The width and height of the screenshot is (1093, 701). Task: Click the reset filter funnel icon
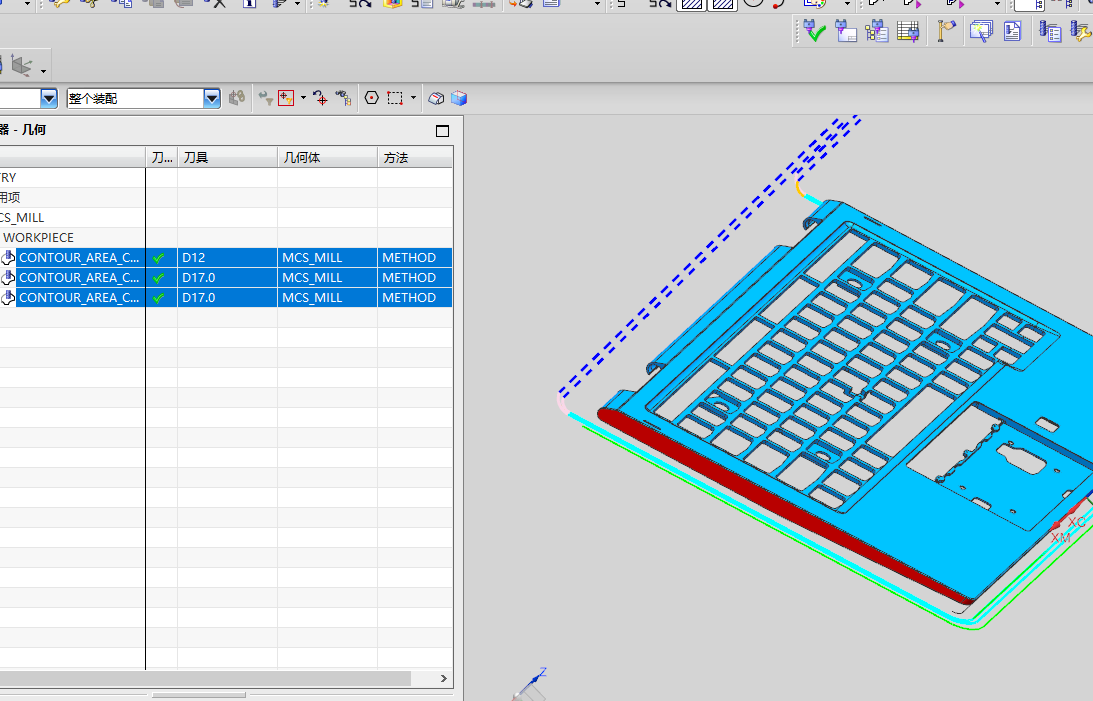(265, 98)
